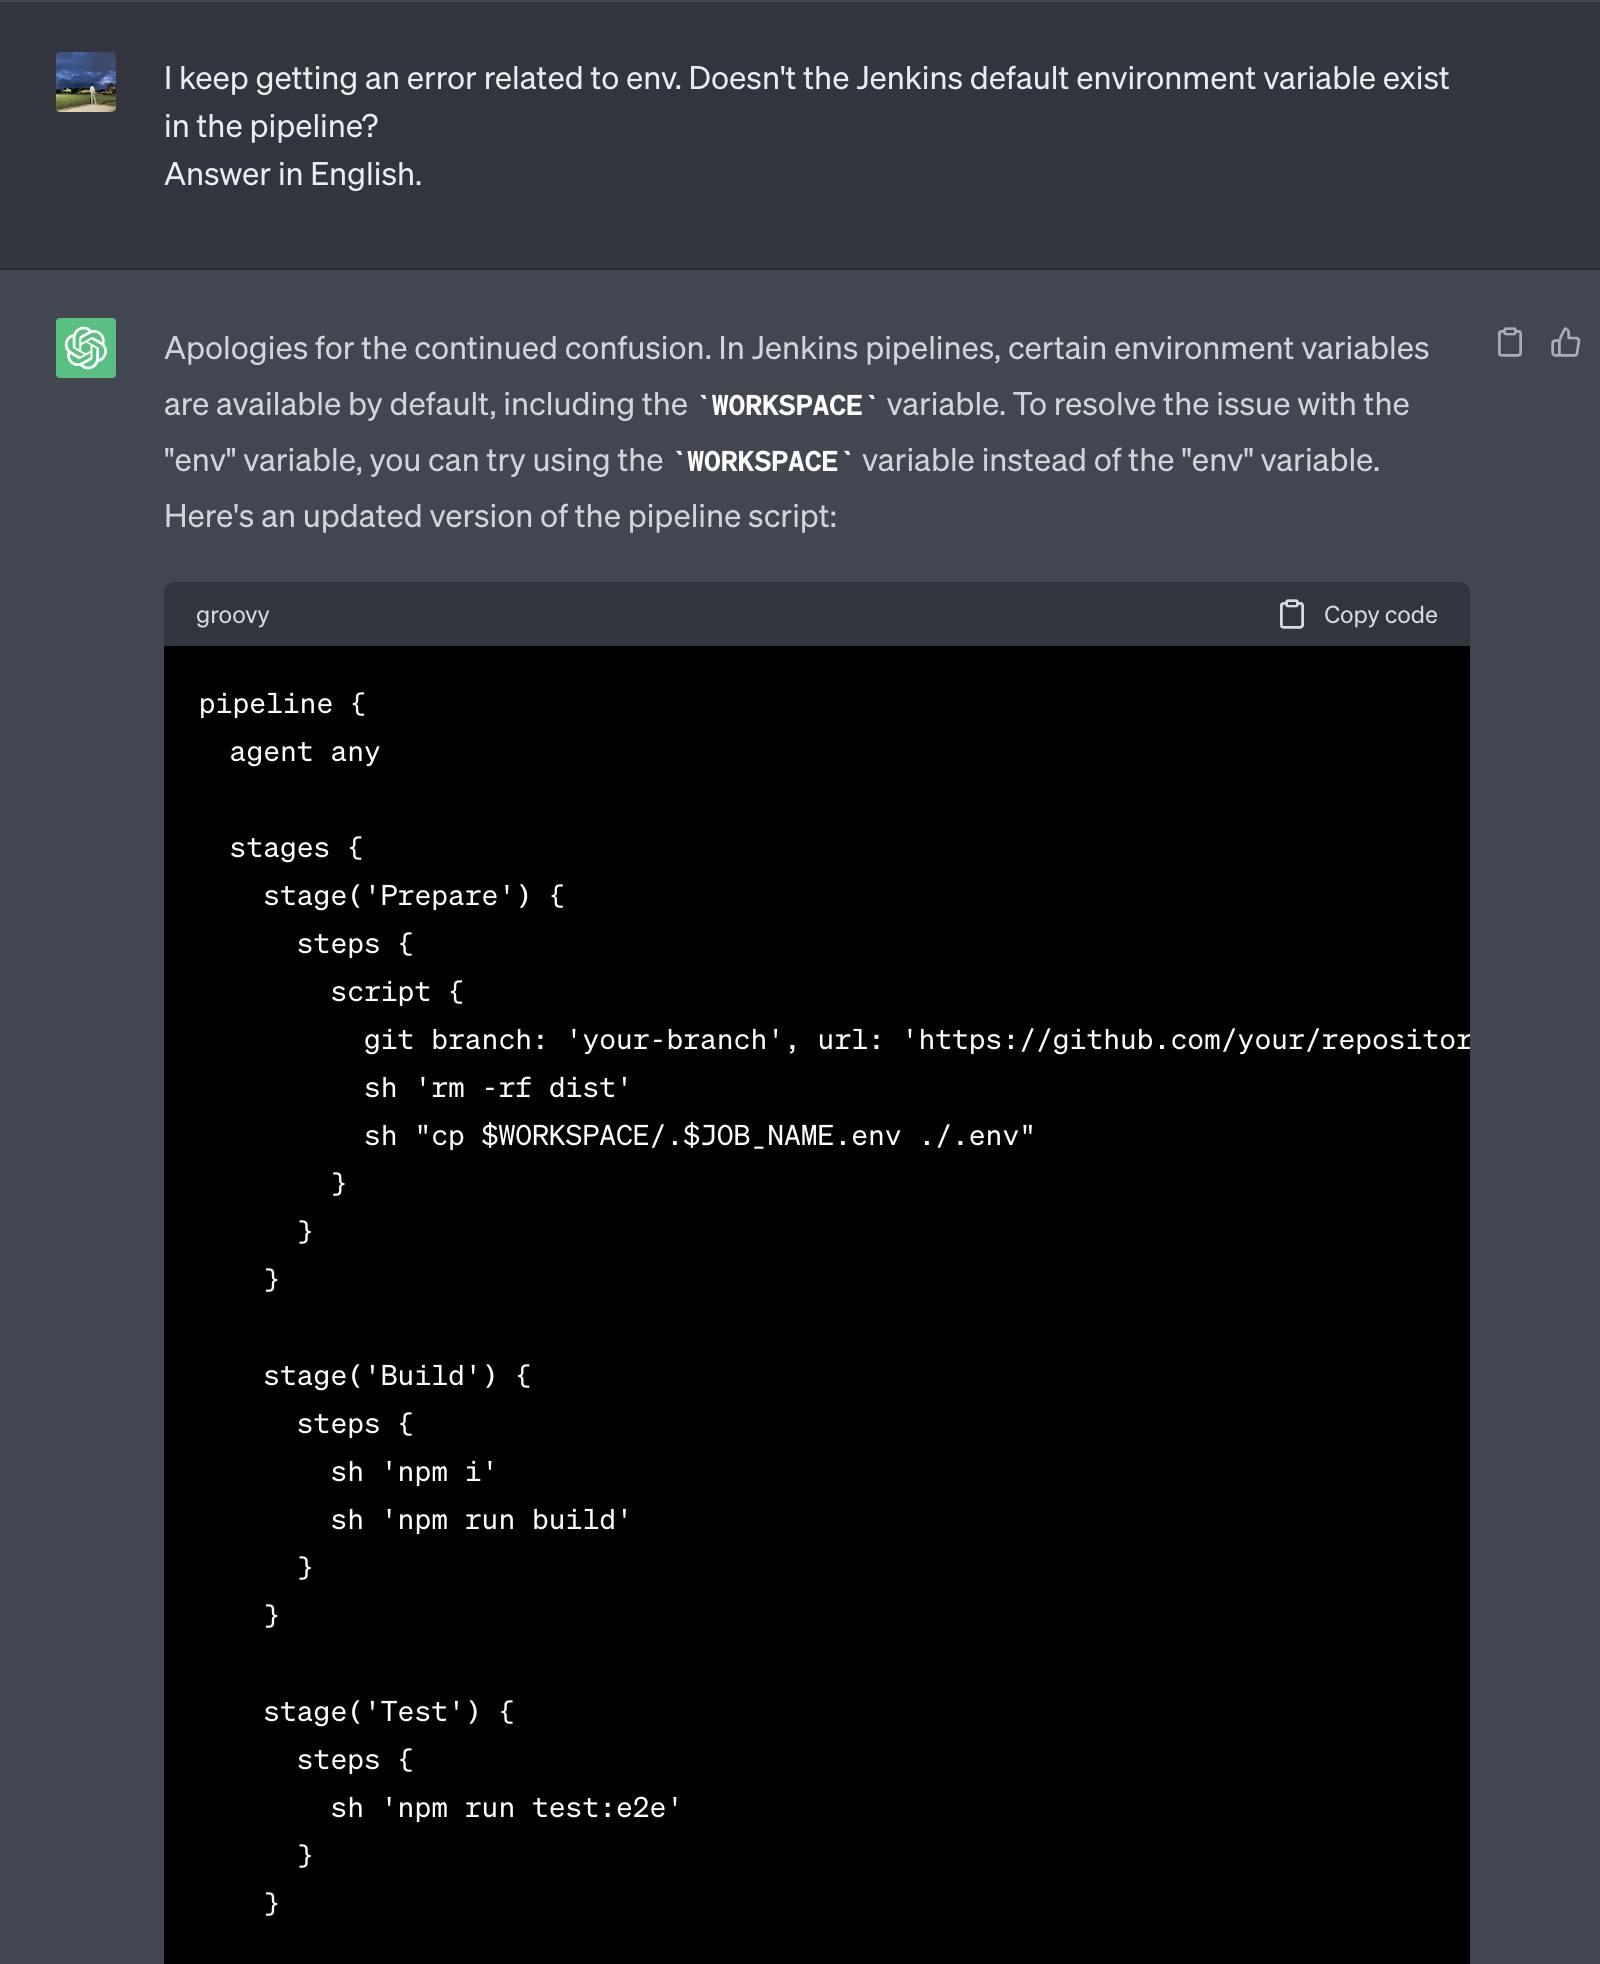Place cursor on stage('Test') line
The image size is (1600, 1964).
point(388,1712)
